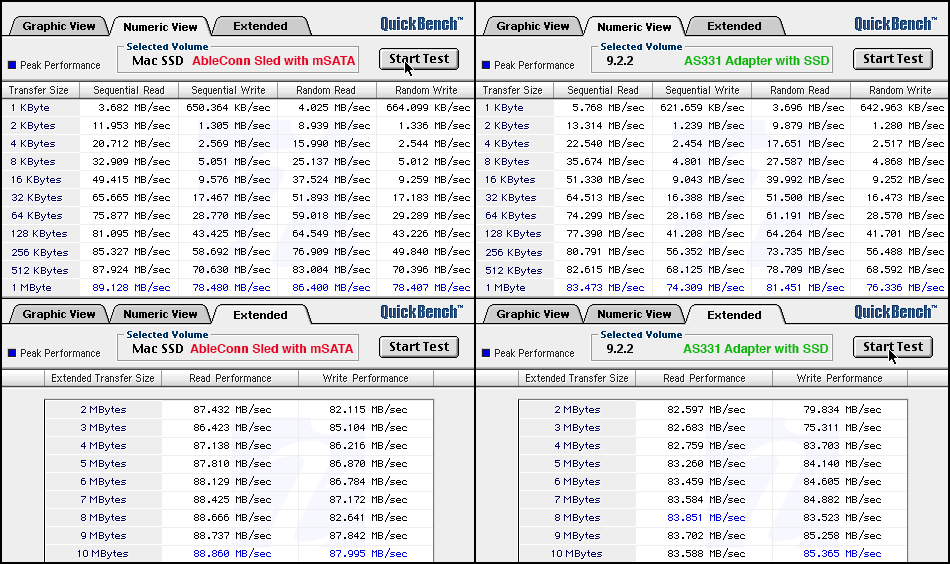Image resolution: width=950 pixels, height=564 pixels.
Task: Open Graphic View tab in 9.2.2 numeric panel
Action: 533,26
